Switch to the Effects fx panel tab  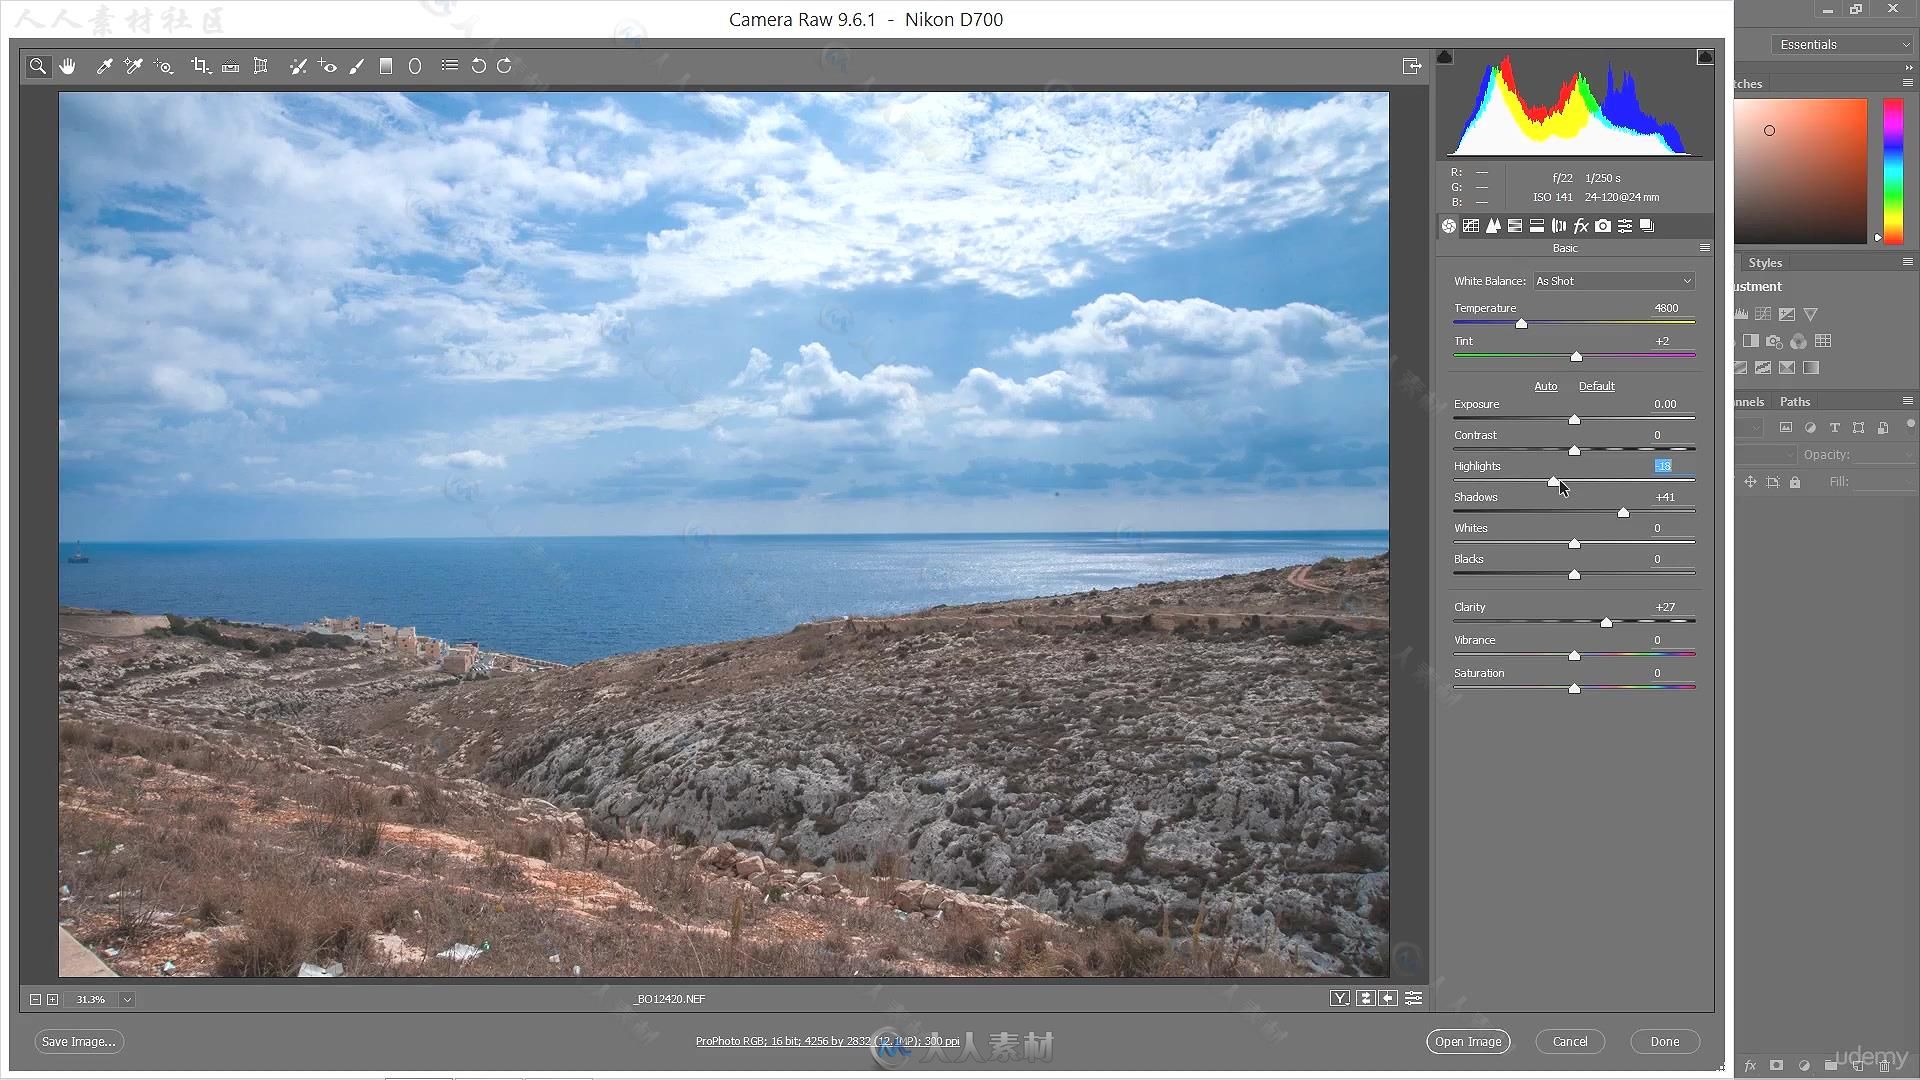[x=1581, y=226]
